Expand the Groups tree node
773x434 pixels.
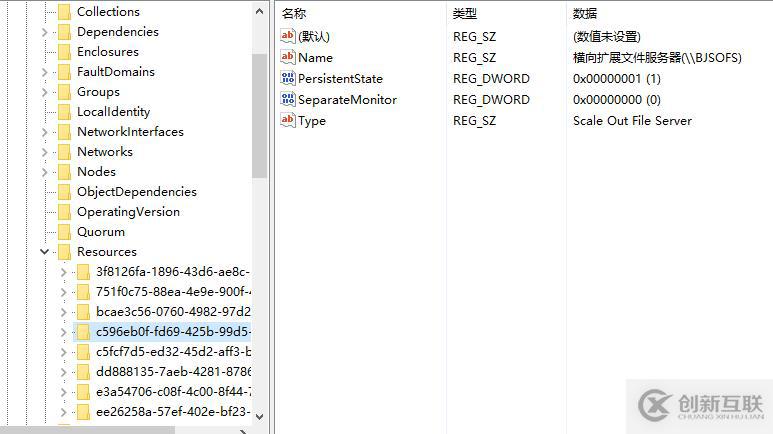[45, 92]
